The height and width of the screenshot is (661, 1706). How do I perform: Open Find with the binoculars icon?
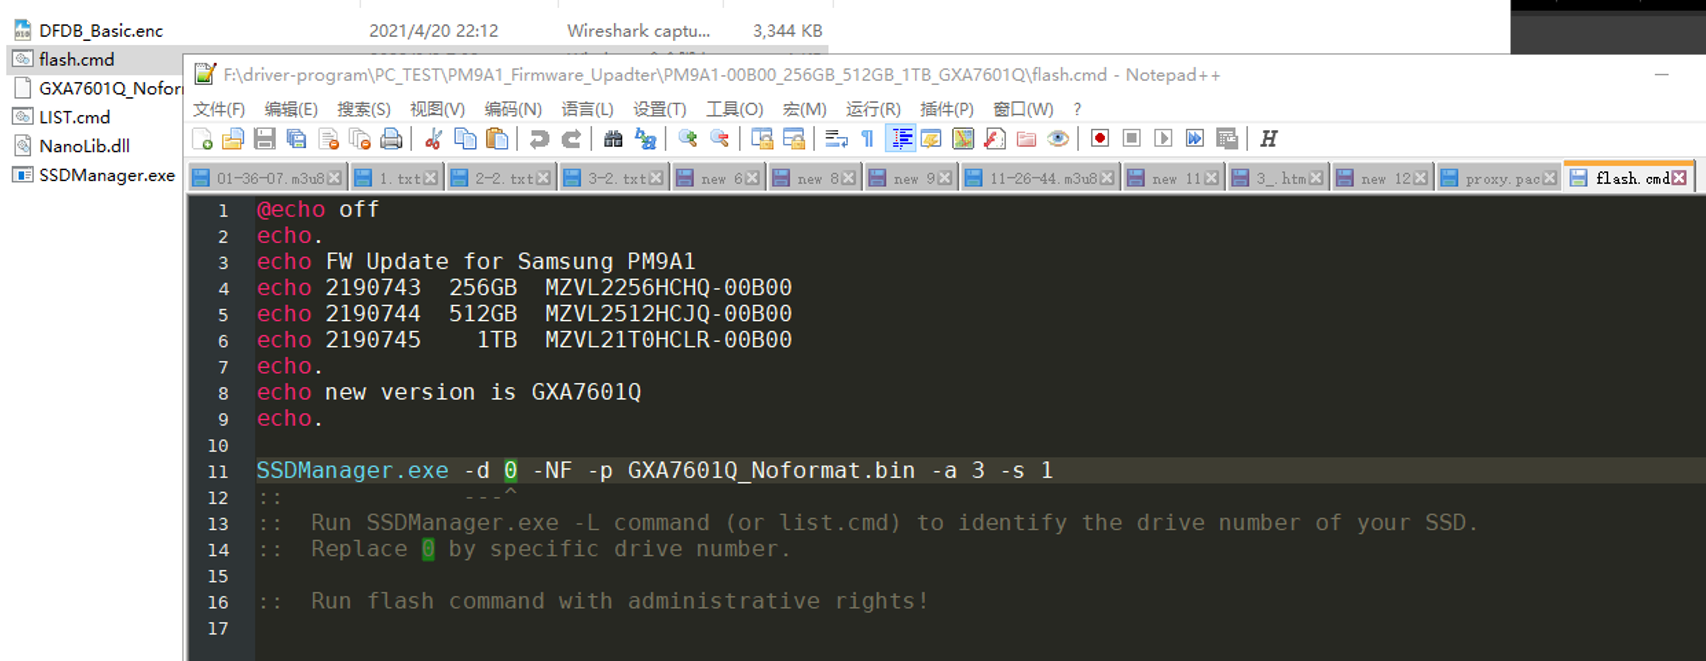point(613,139)
